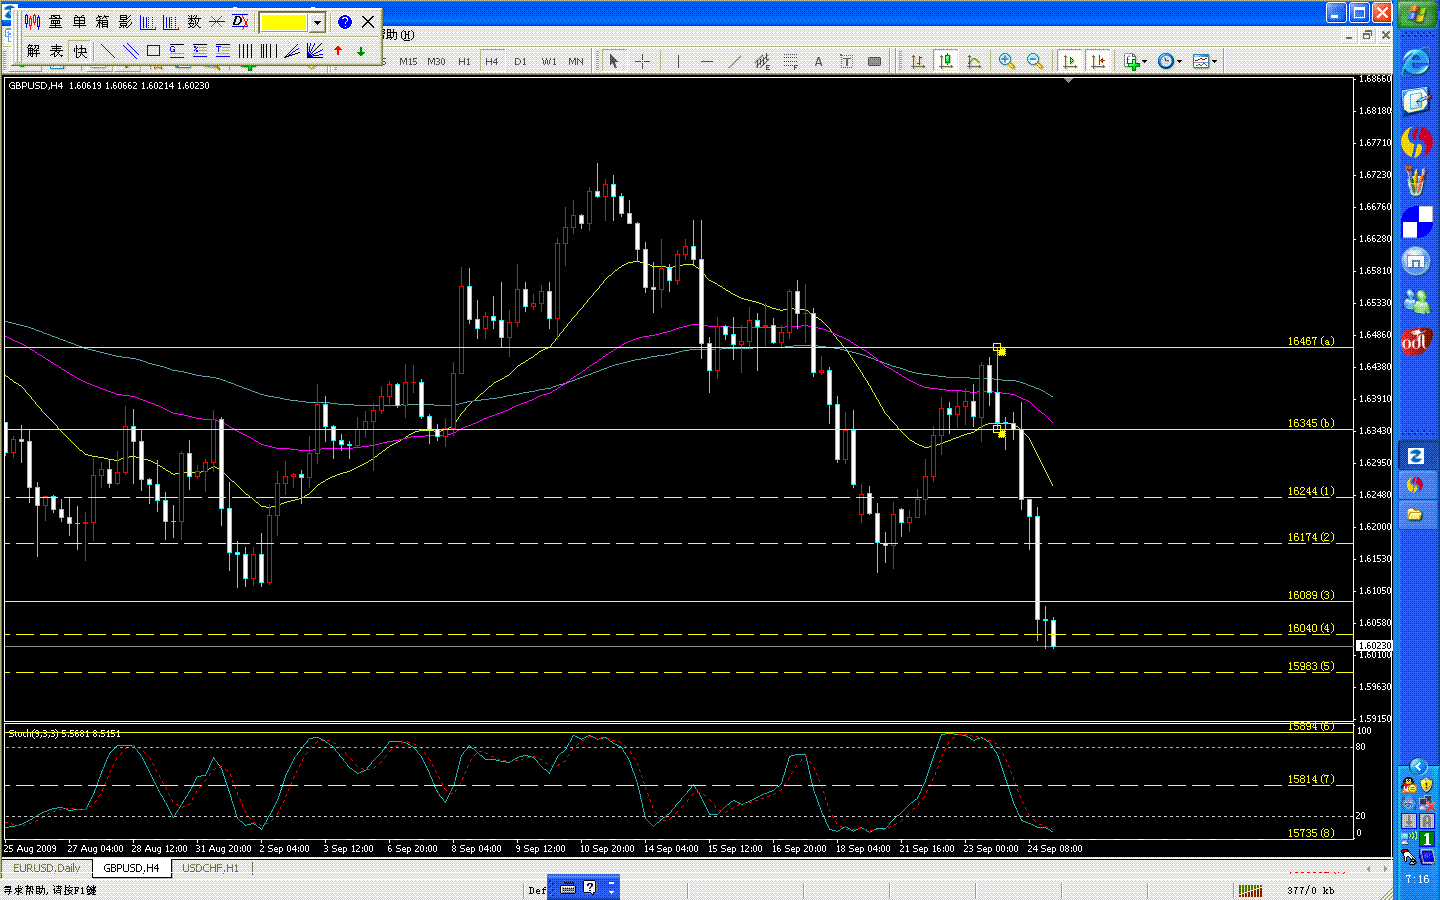Select the multi-ray fan tool
The height and width of the screenshot is (900, 1440).
coord(314,50)
